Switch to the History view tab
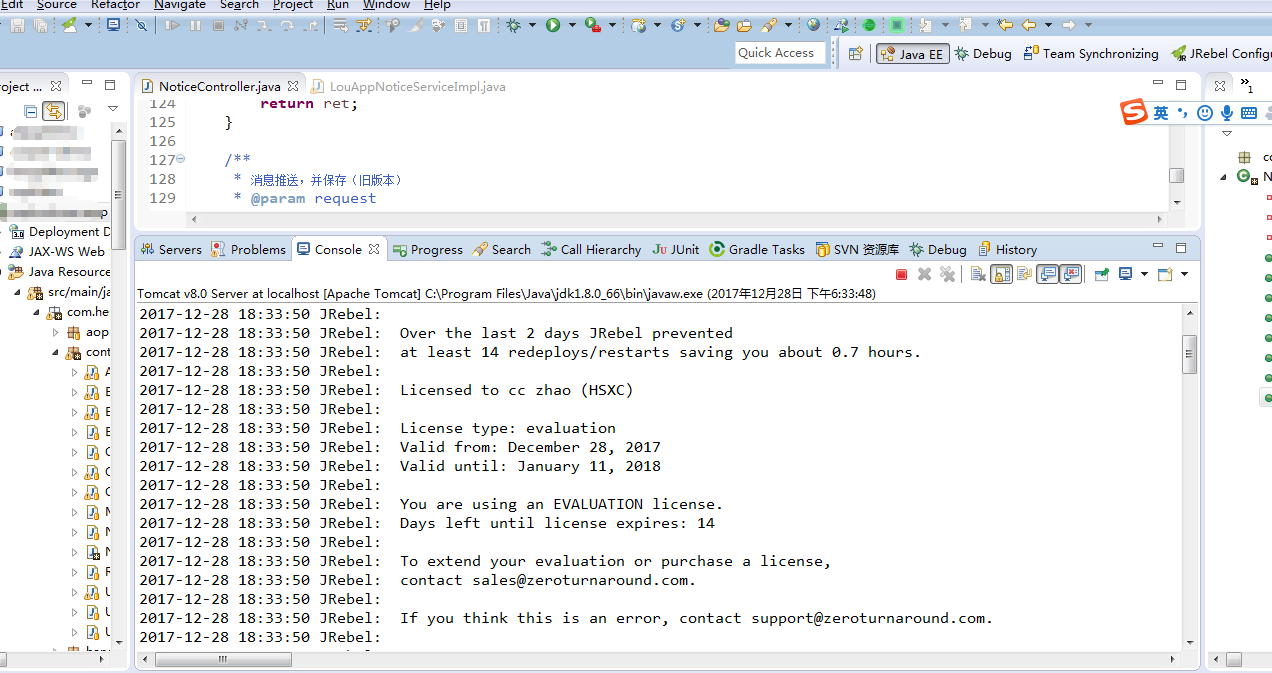This screenshot has width=1272, height=673. [1007, 250]
